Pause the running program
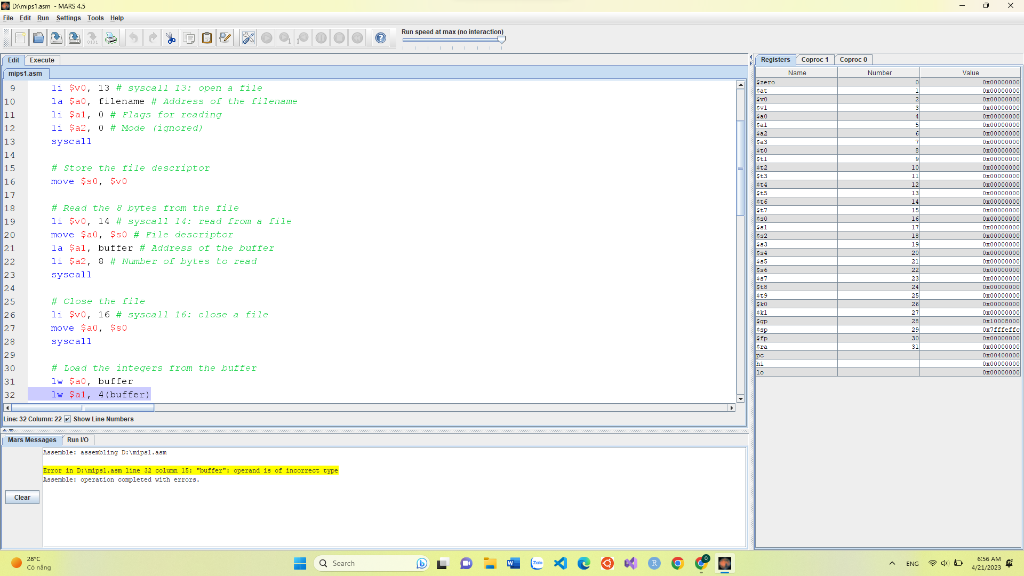This screenshot has width=1024, height=576. pos(321,38)
